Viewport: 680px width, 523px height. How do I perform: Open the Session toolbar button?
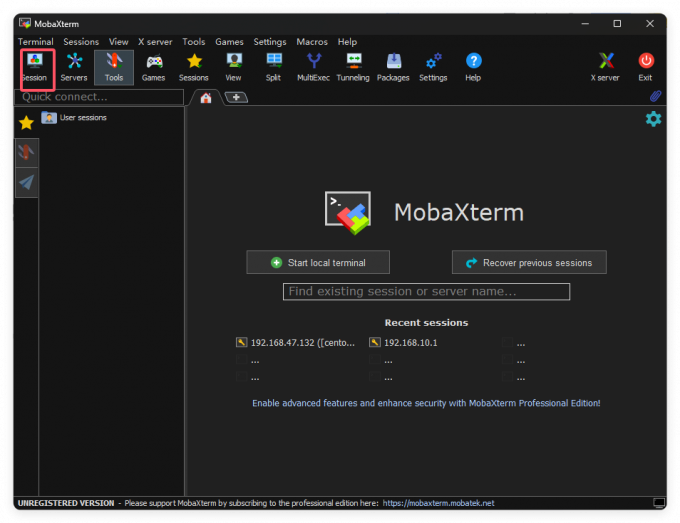pos(35,68)
